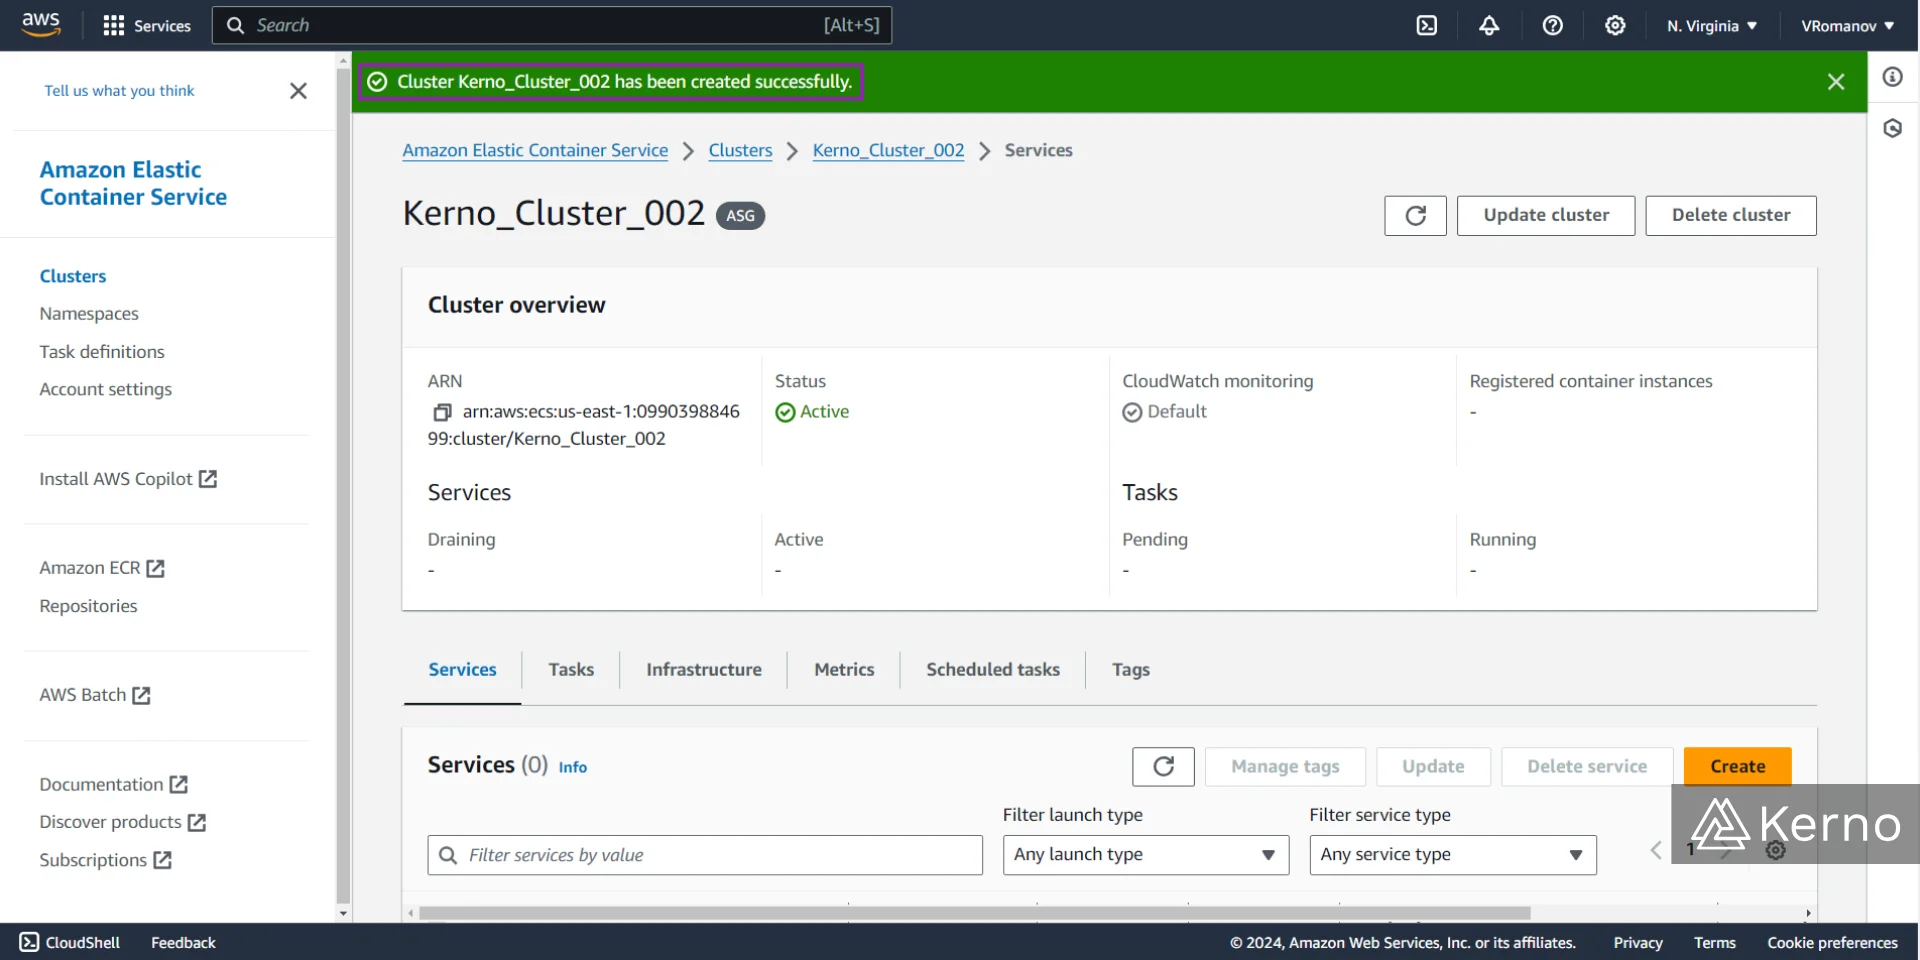Open Terms link in footer
The image size is (1920, 960).
pos(1714,942)
